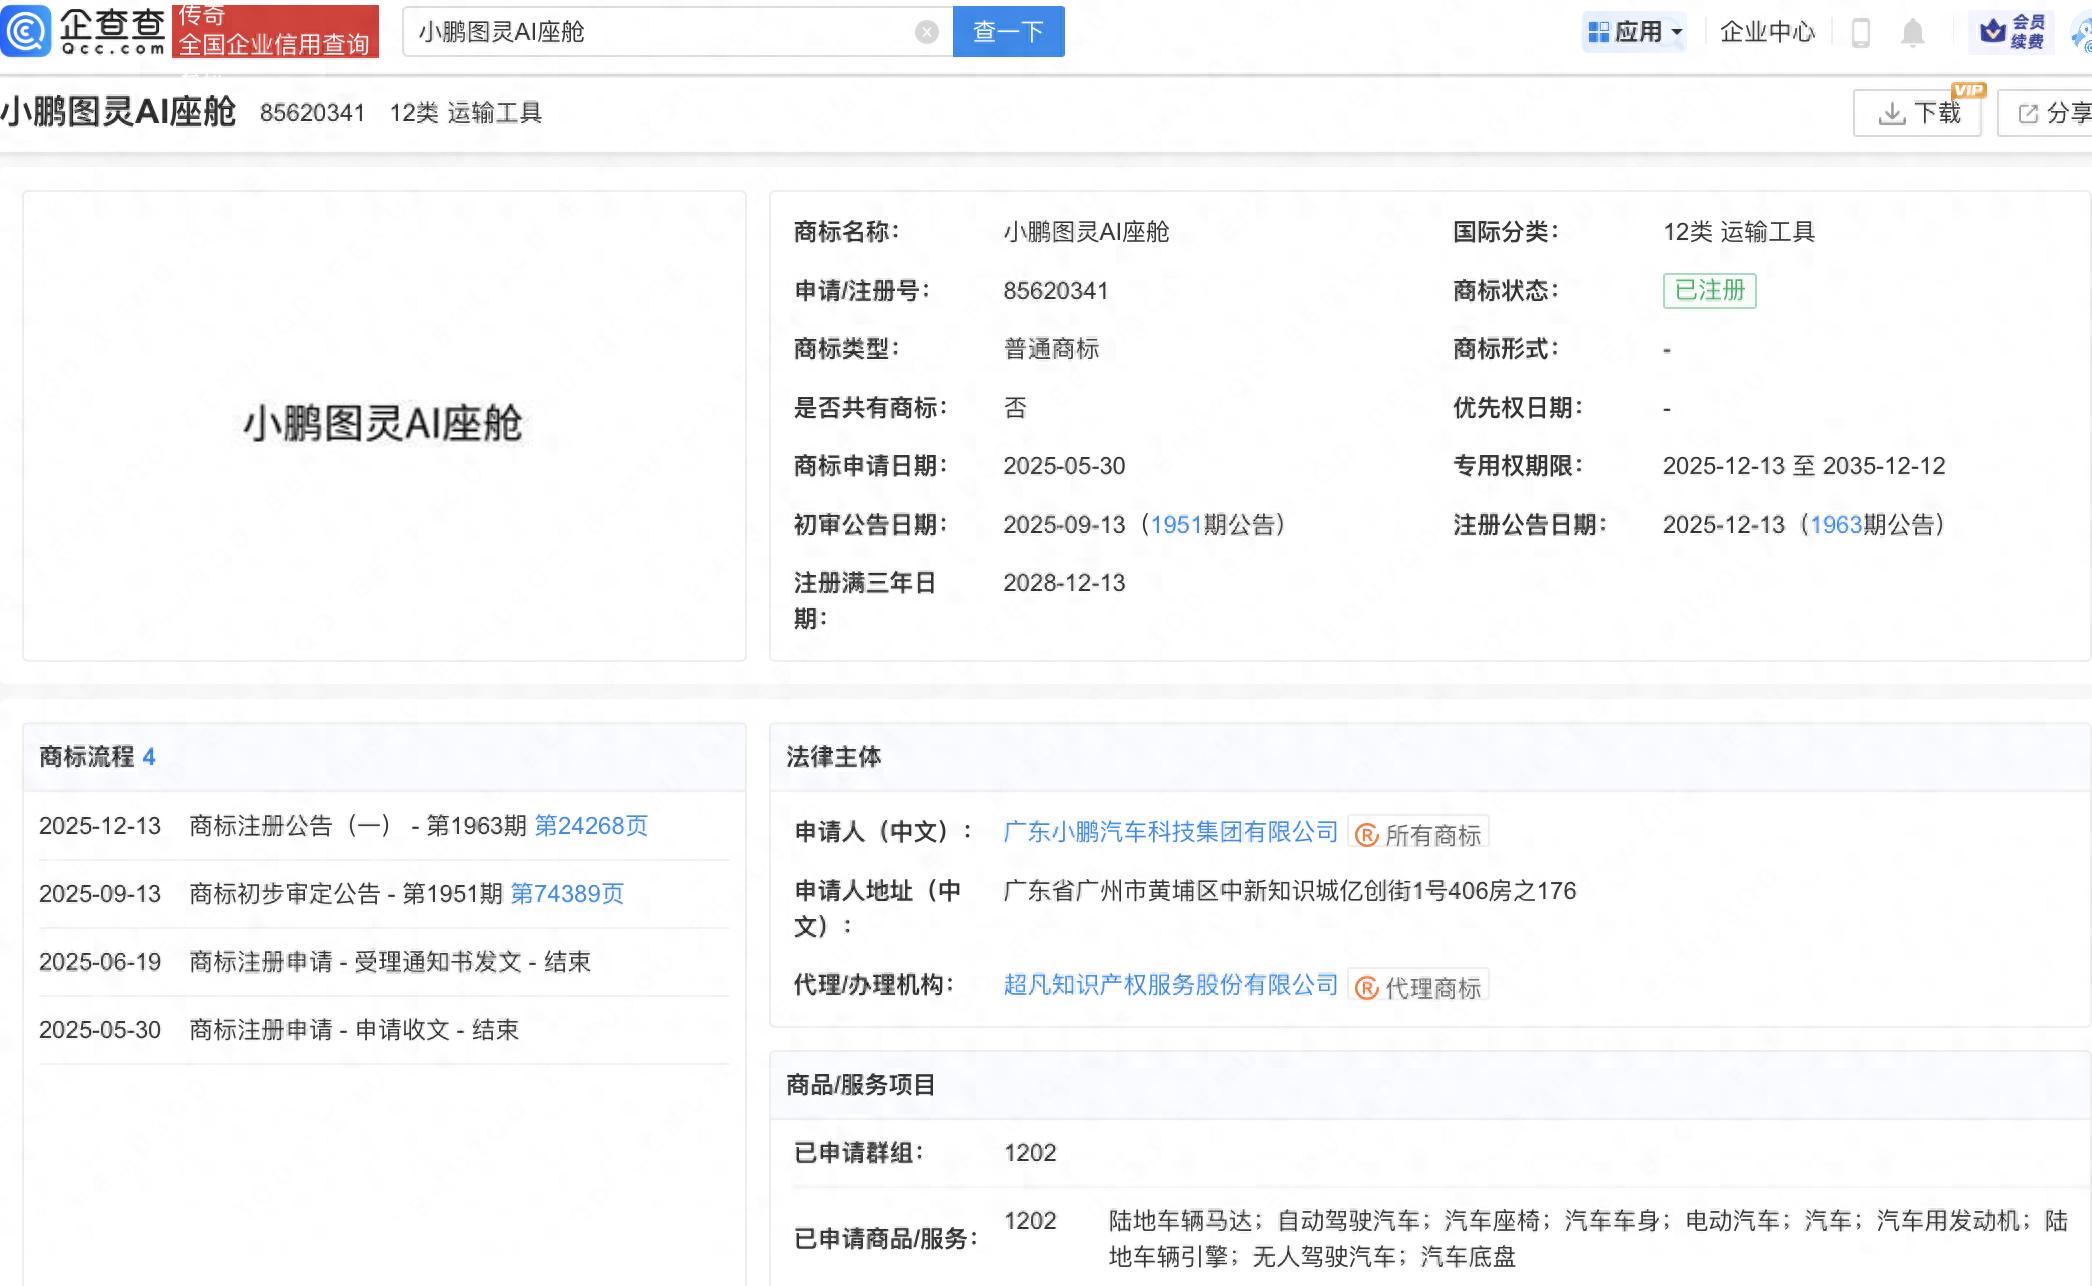Open agency 超凡知识产权服务股份有限公司 link
This screenshot has width=2092, height=1286.
1170,985
